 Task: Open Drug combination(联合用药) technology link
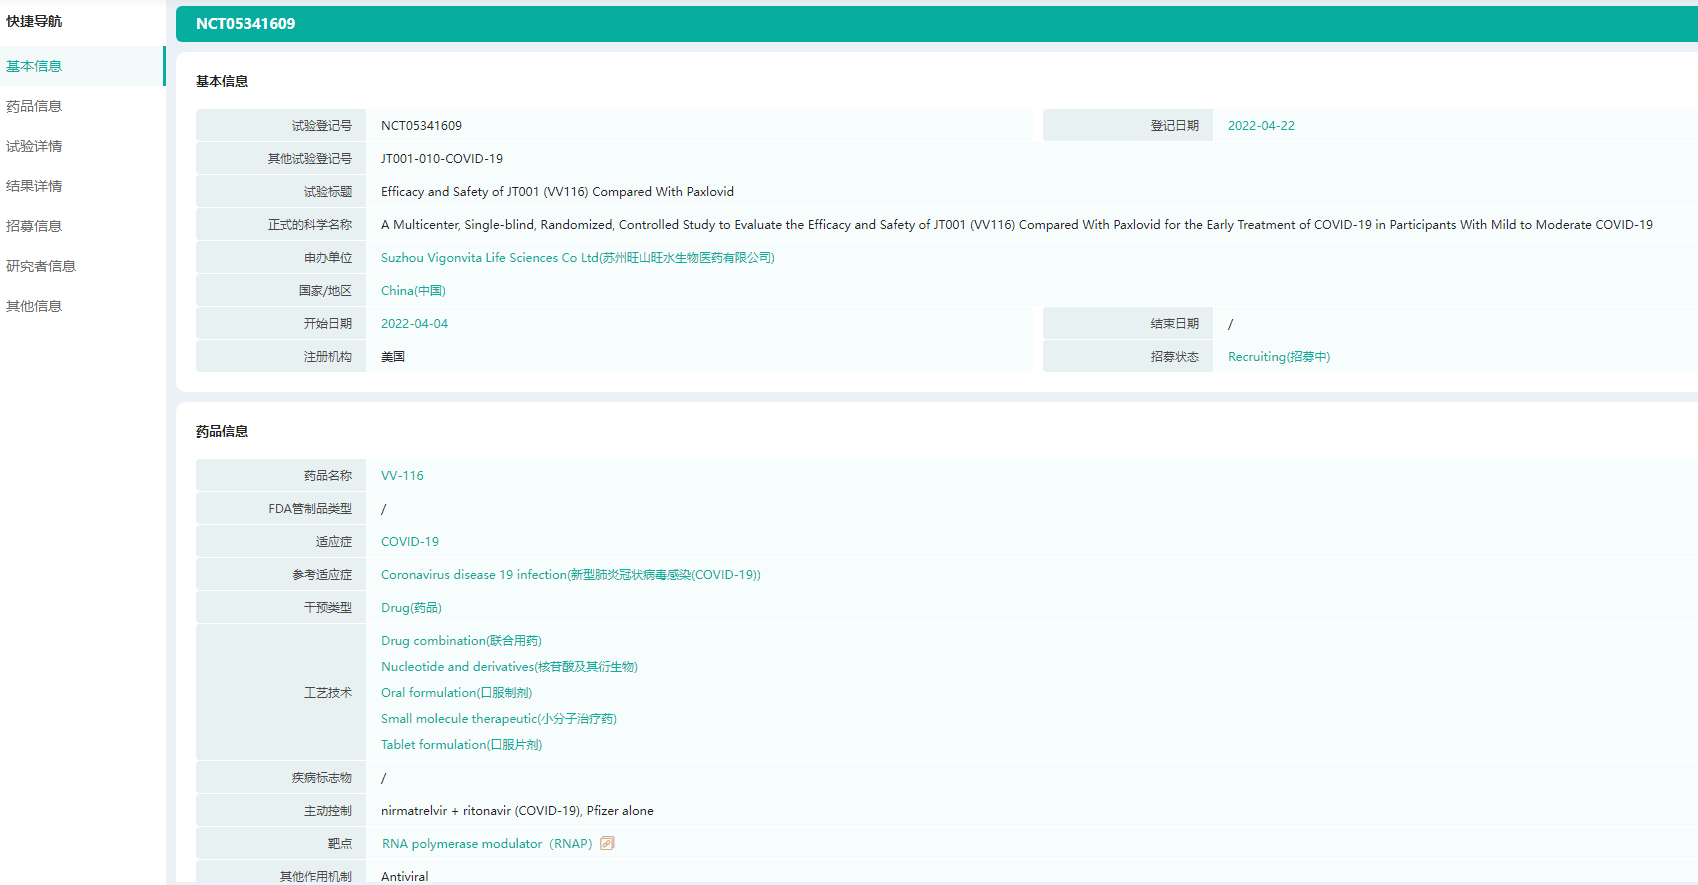461,641
